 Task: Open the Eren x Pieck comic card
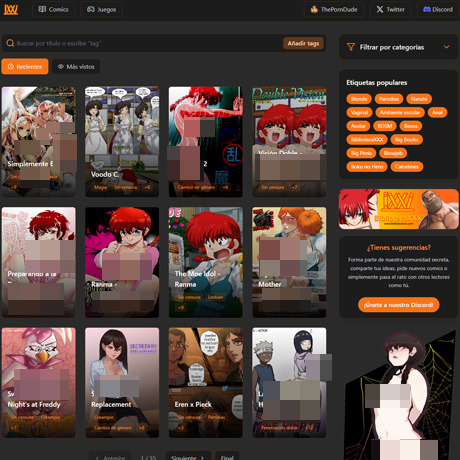tap(206, 382)
